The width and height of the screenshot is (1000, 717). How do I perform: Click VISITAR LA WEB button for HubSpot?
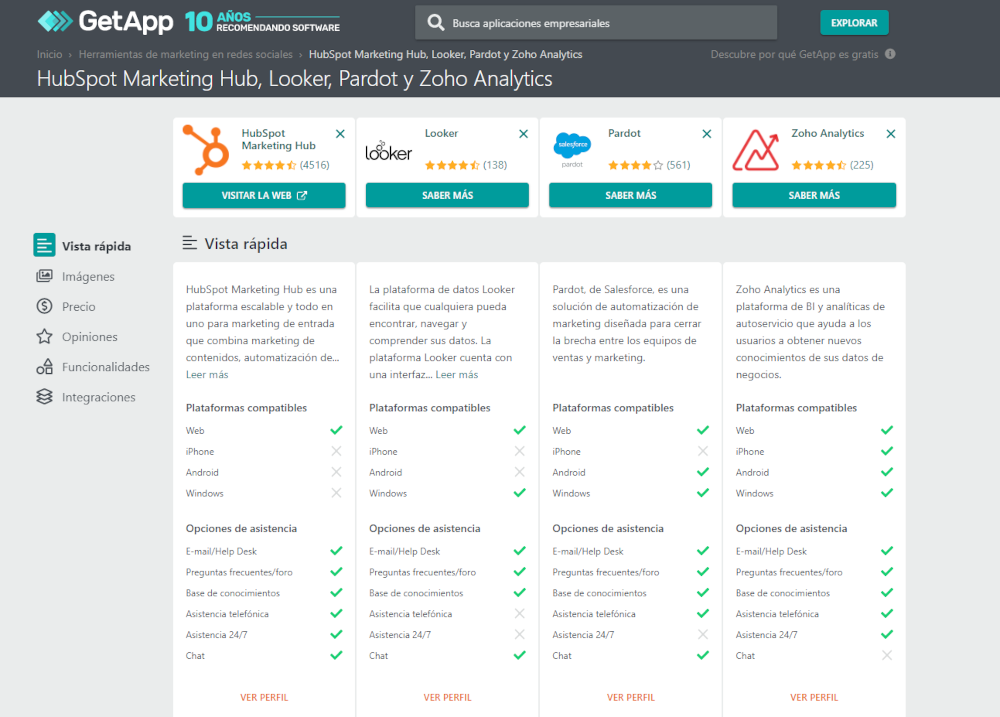click(x=264, y=195)
